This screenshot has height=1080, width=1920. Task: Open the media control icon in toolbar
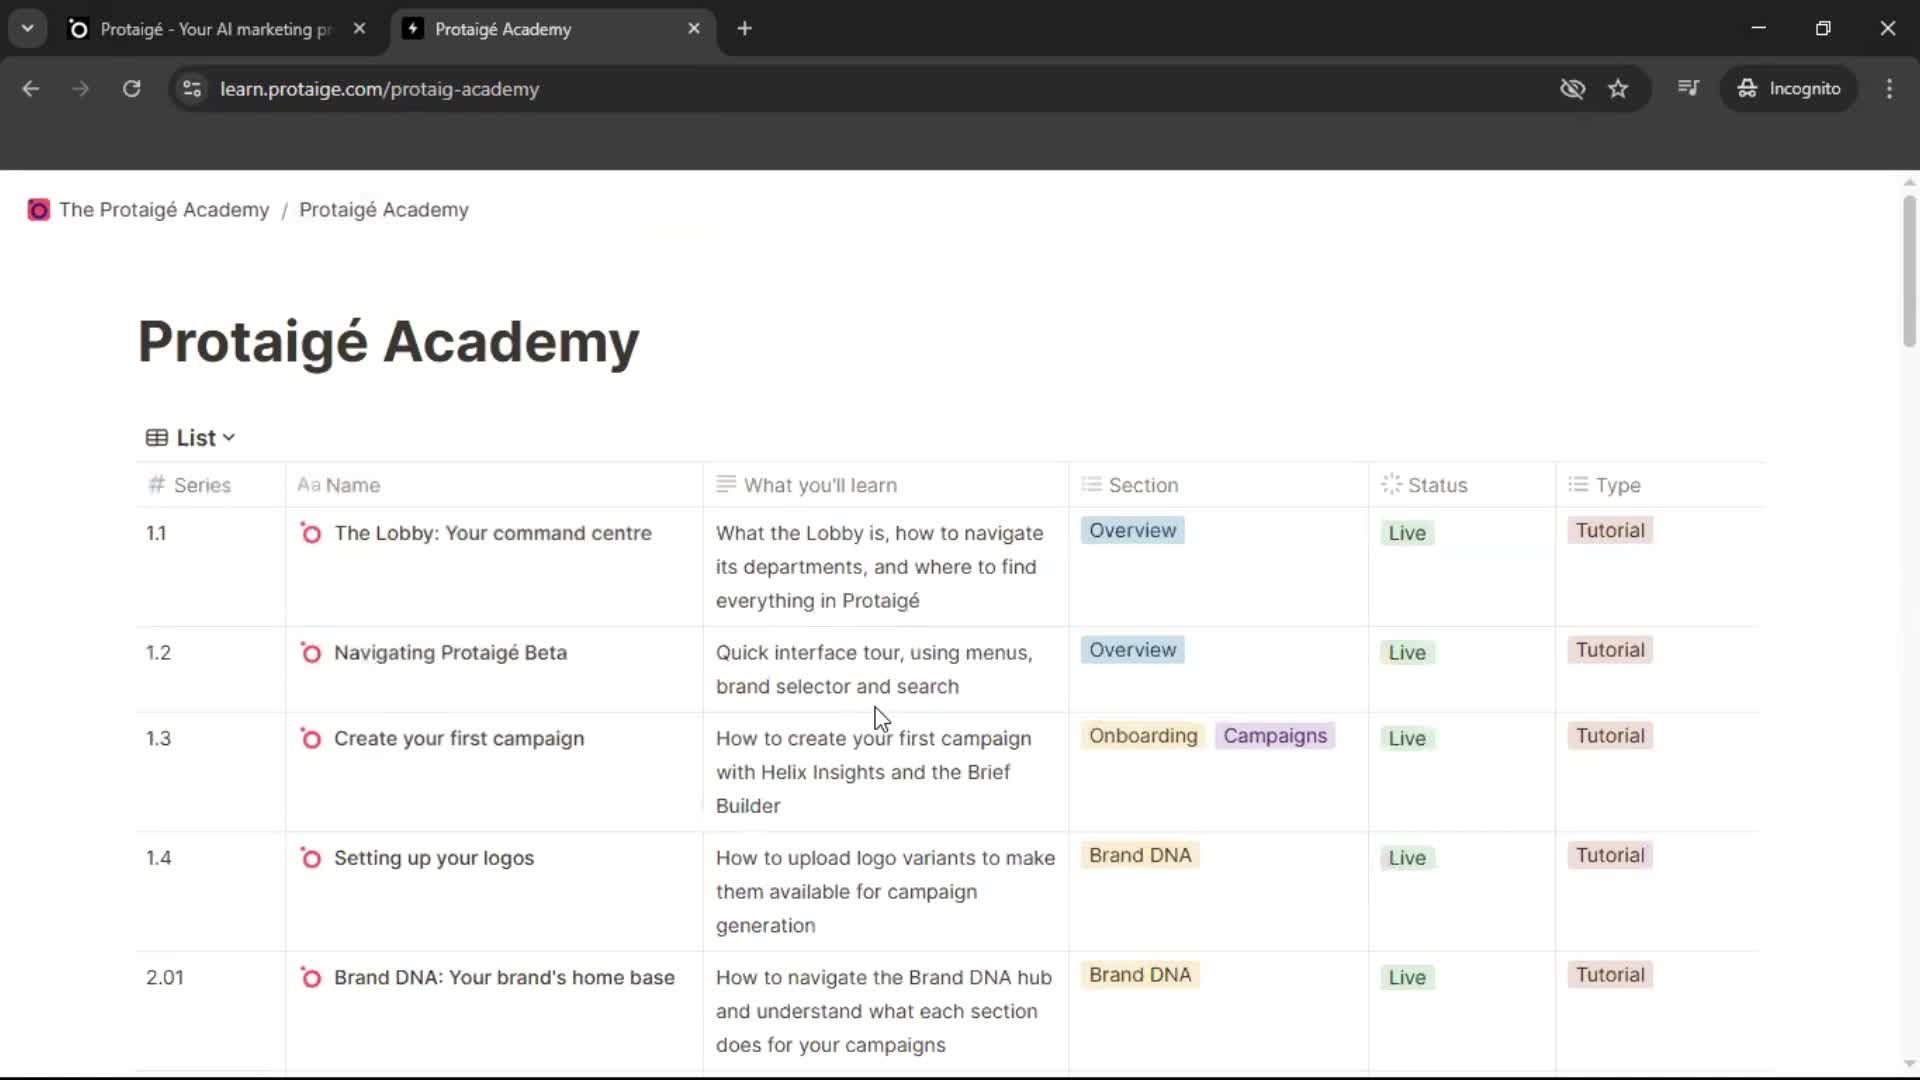(1688, 89)
